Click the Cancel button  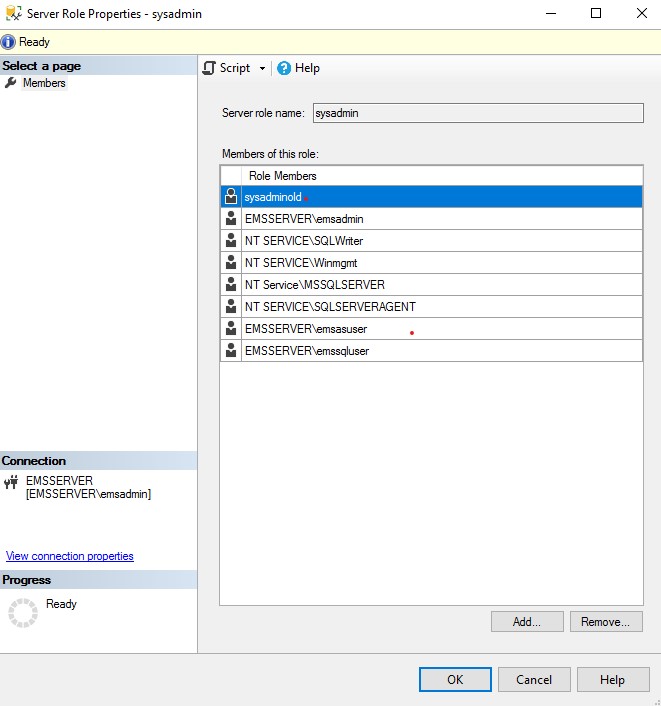pyautogui.click(x=534, y=679)
